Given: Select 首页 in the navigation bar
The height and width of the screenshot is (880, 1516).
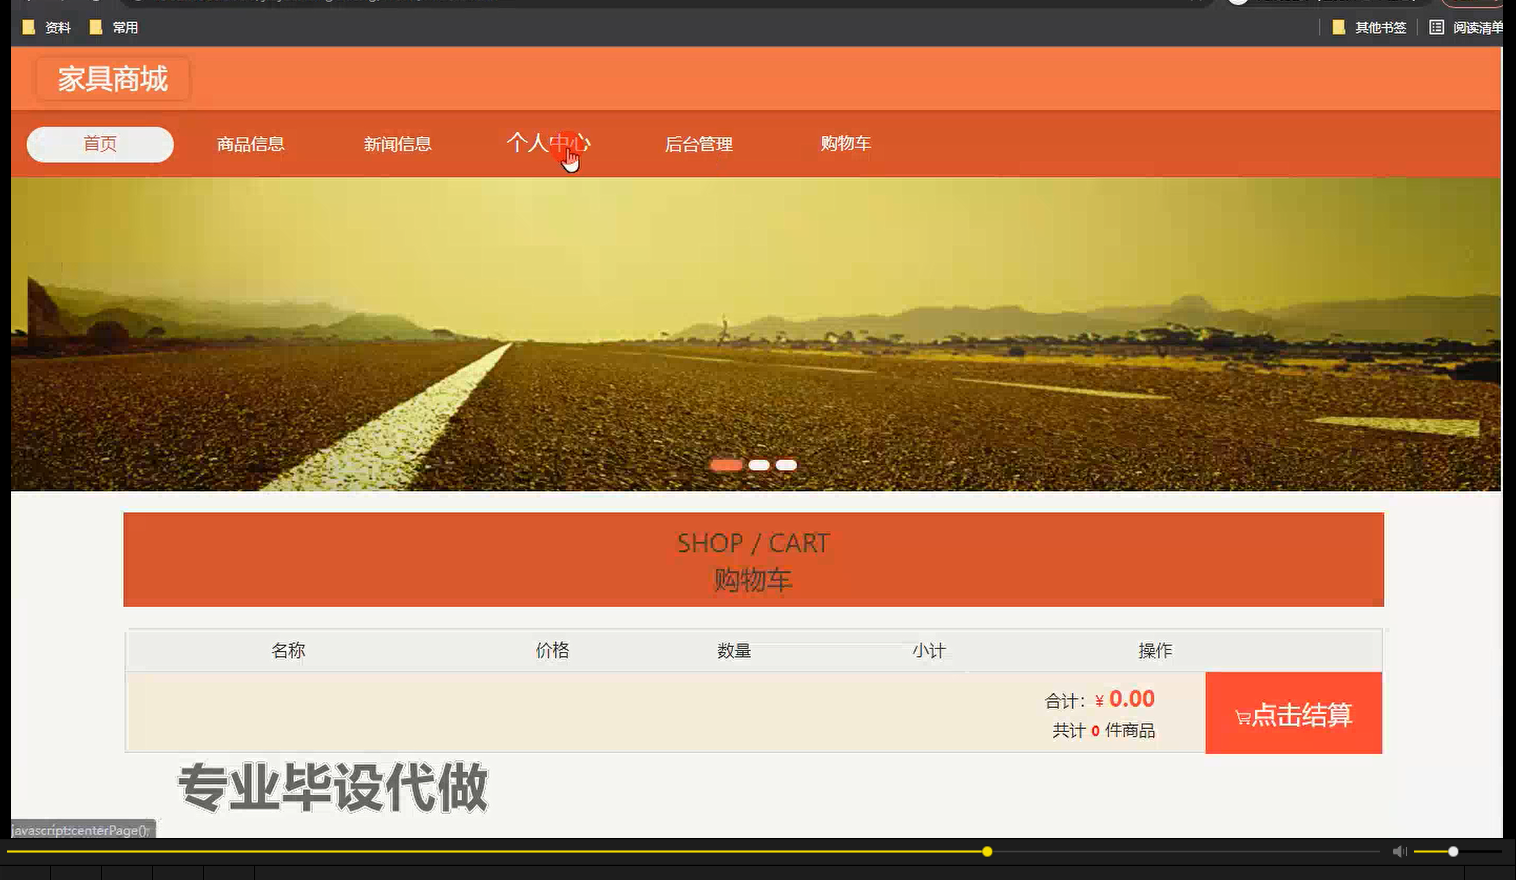Looking at the screenshot, I should pos(99,143).
